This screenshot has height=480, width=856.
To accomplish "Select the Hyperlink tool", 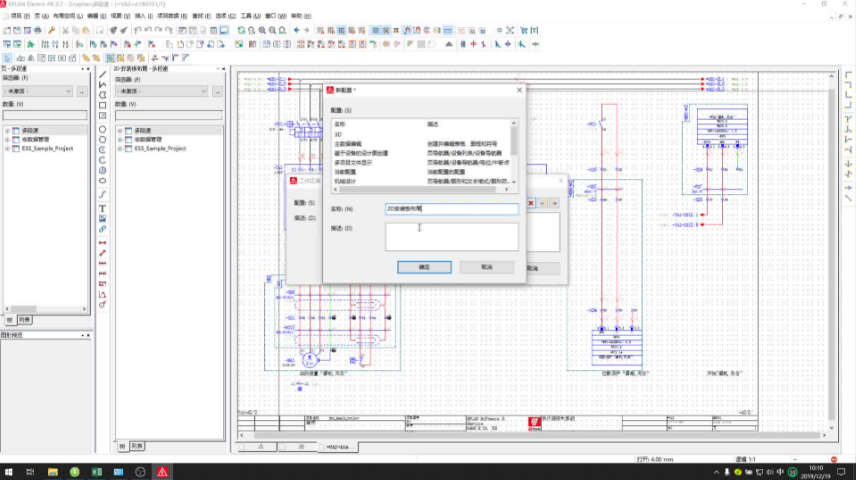I will 102,229.
